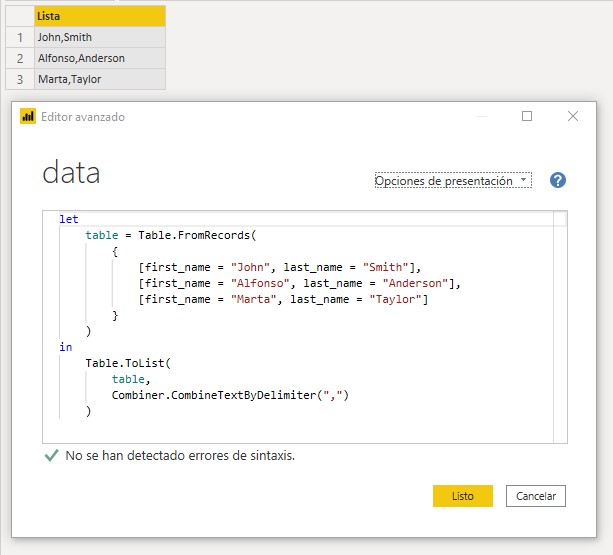Click the "Marta" string in the code
This screenshot has height=555, width=613.
pos(253,299)
